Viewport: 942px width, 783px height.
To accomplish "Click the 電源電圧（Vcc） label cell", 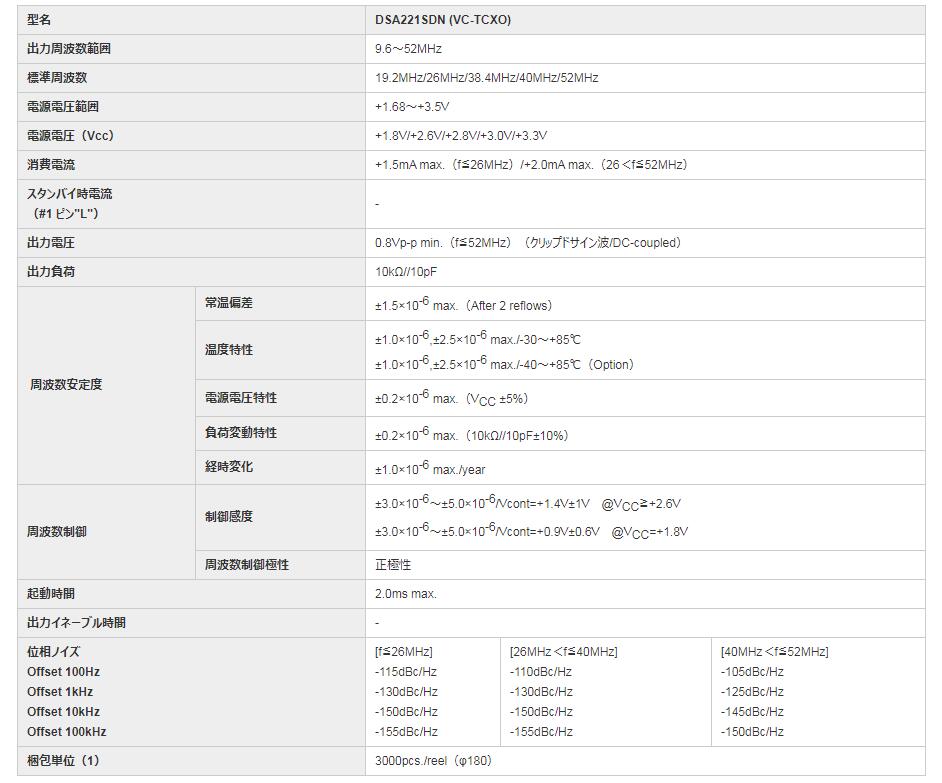I will [x=70, y=136].
